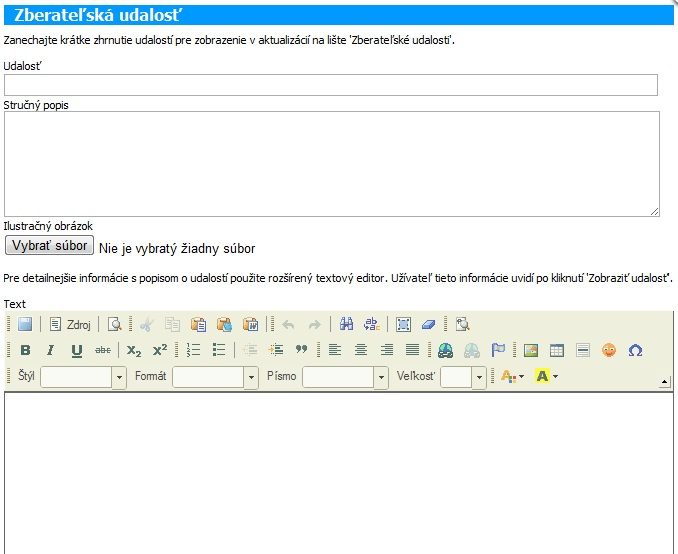This screenshot has height=554, width=678.
Task: Toggle Underline formatting
Action: click(77, 350)
